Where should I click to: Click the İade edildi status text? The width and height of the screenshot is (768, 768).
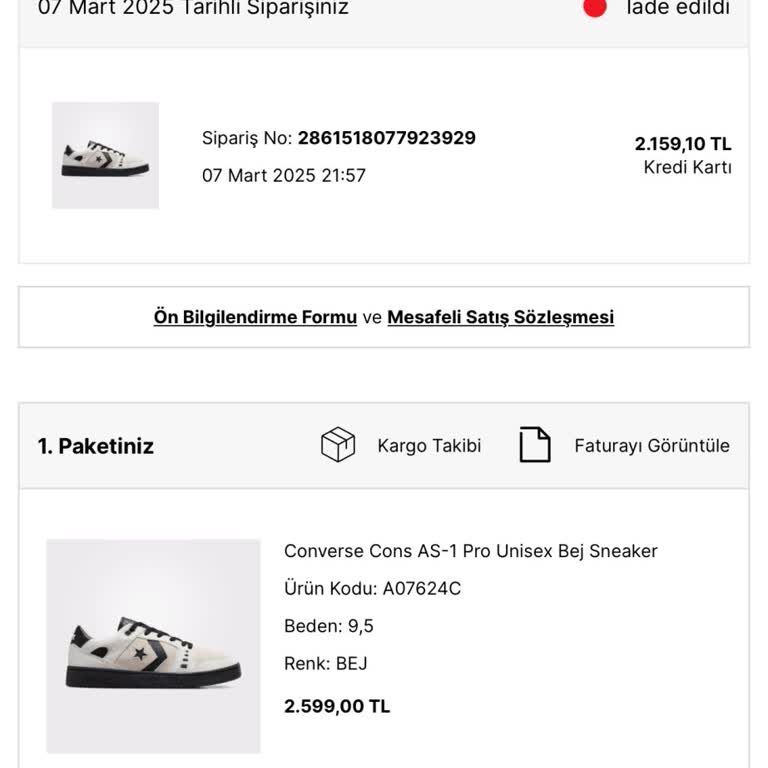[677, 8]
